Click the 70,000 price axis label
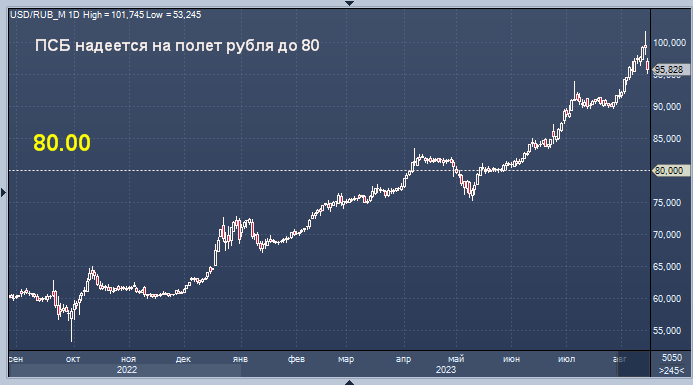This screenshot has width=693, height=385. (x=667, y=235)
